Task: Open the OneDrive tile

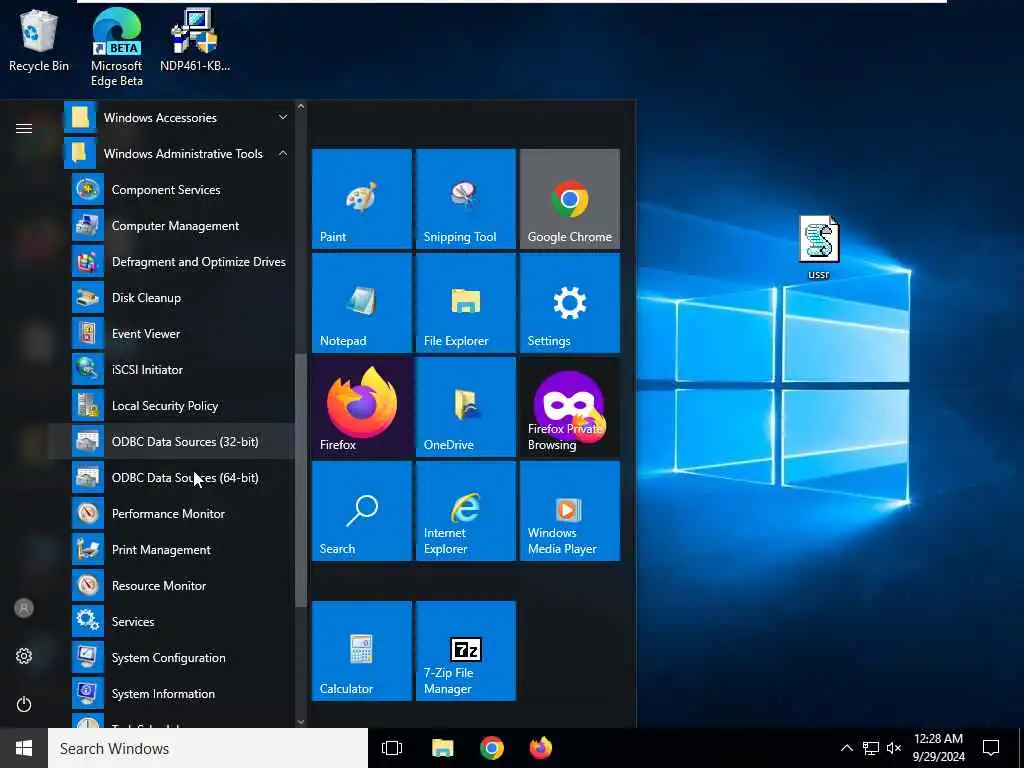Action: (x=466, y=406)
